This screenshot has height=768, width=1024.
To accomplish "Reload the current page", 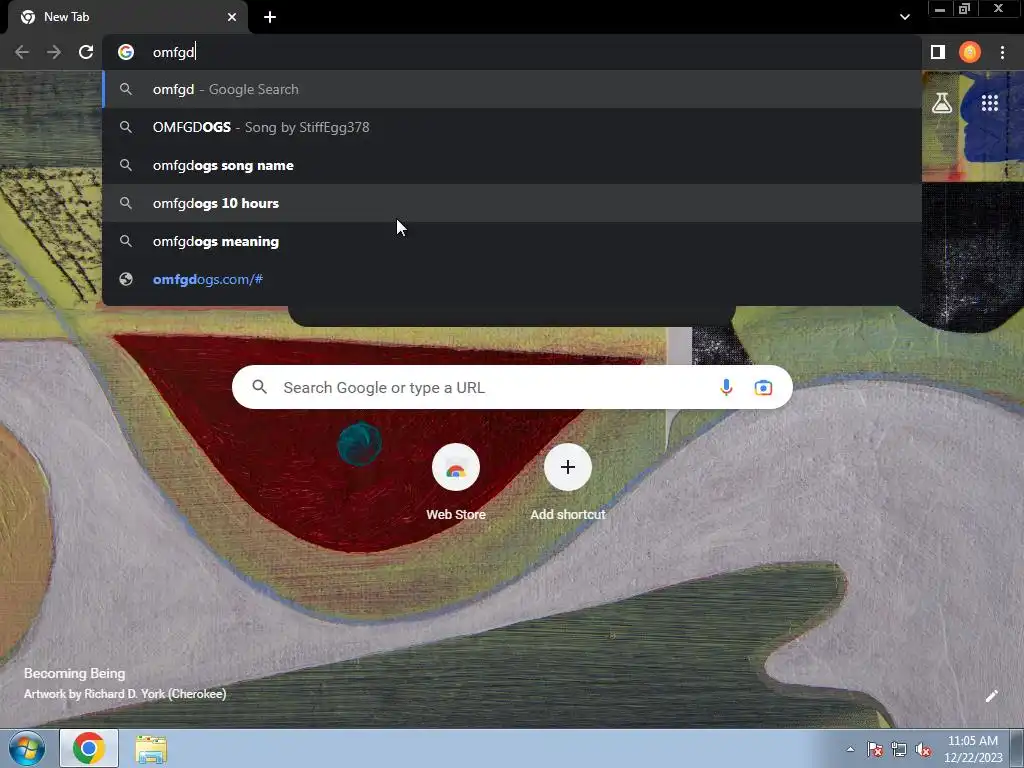I will pyautogui.click(x=86, y=52).
